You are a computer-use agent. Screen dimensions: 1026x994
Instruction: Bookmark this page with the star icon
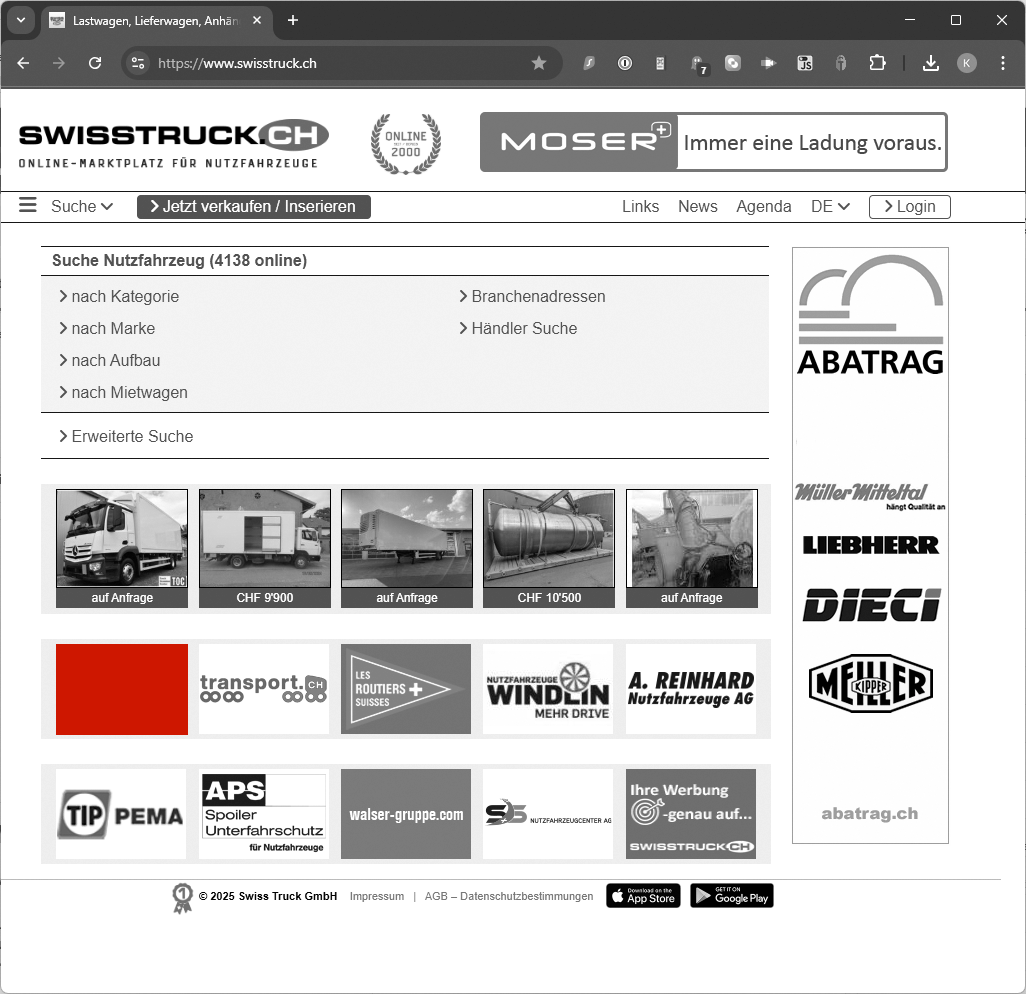tap(539, 63)
